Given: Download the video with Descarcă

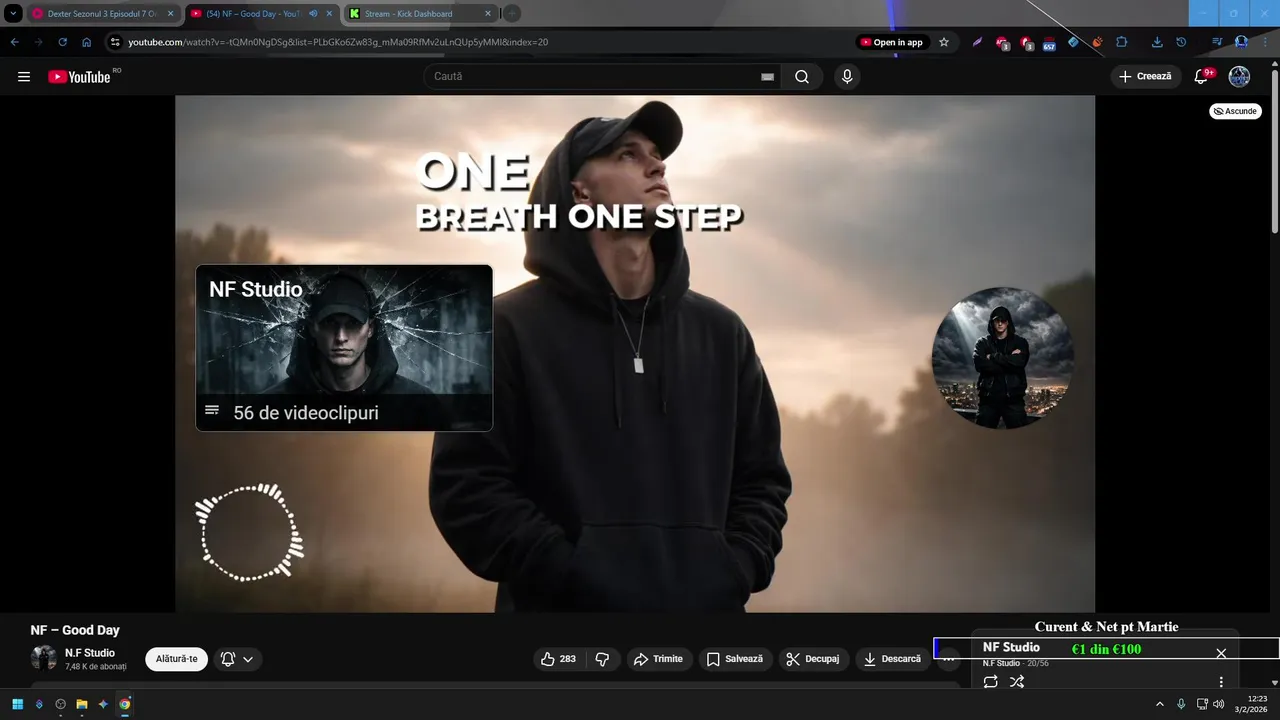Looking at the screenshot, I should coord(893,659).
